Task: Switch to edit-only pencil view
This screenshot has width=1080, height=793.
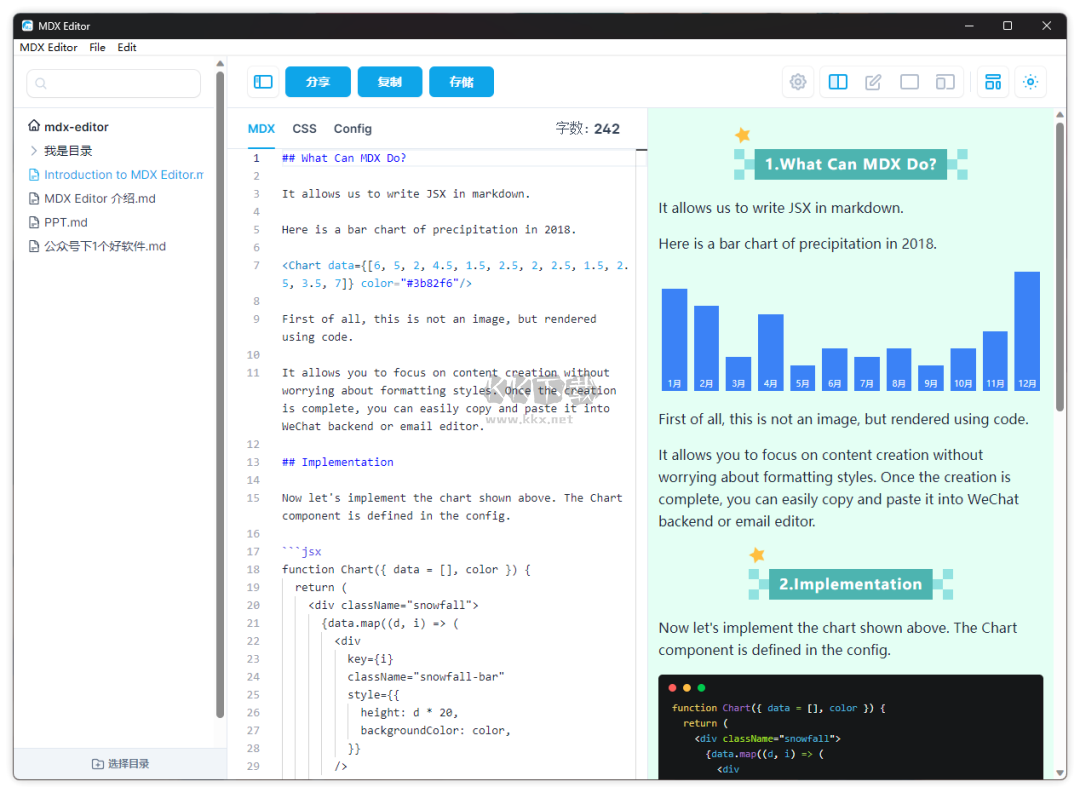Action: (x=873, y=82)
